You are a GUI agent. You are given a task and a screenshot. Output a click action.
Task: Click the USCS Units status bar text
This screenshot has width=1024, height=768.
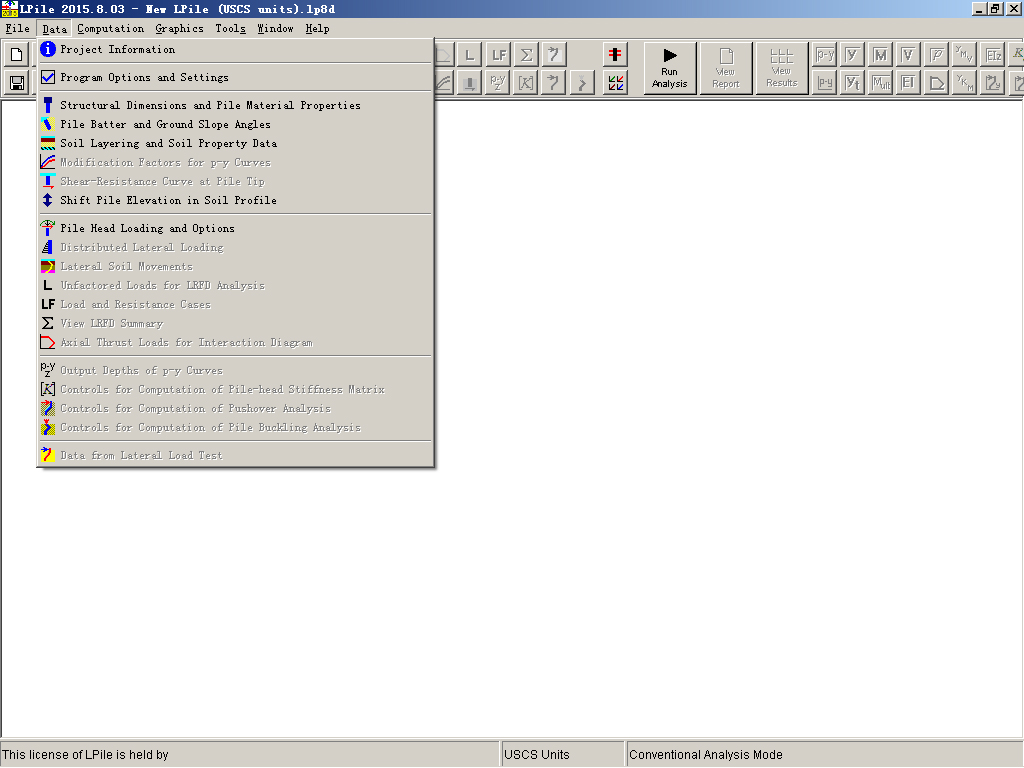point(537,755)
